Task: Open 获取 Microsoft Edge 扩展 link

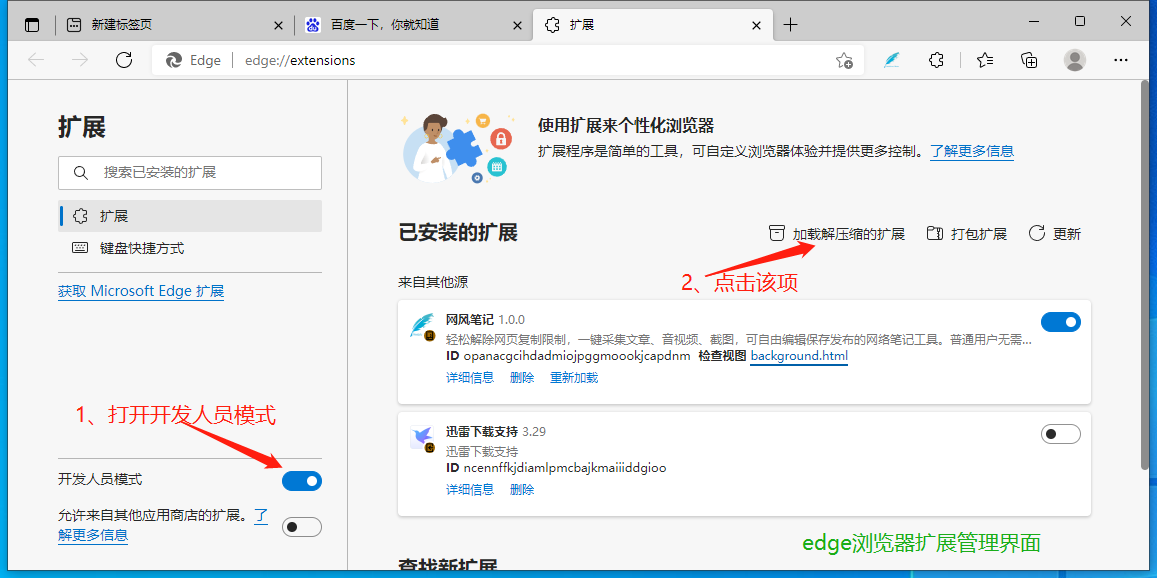Action: [x=141, y=291]
